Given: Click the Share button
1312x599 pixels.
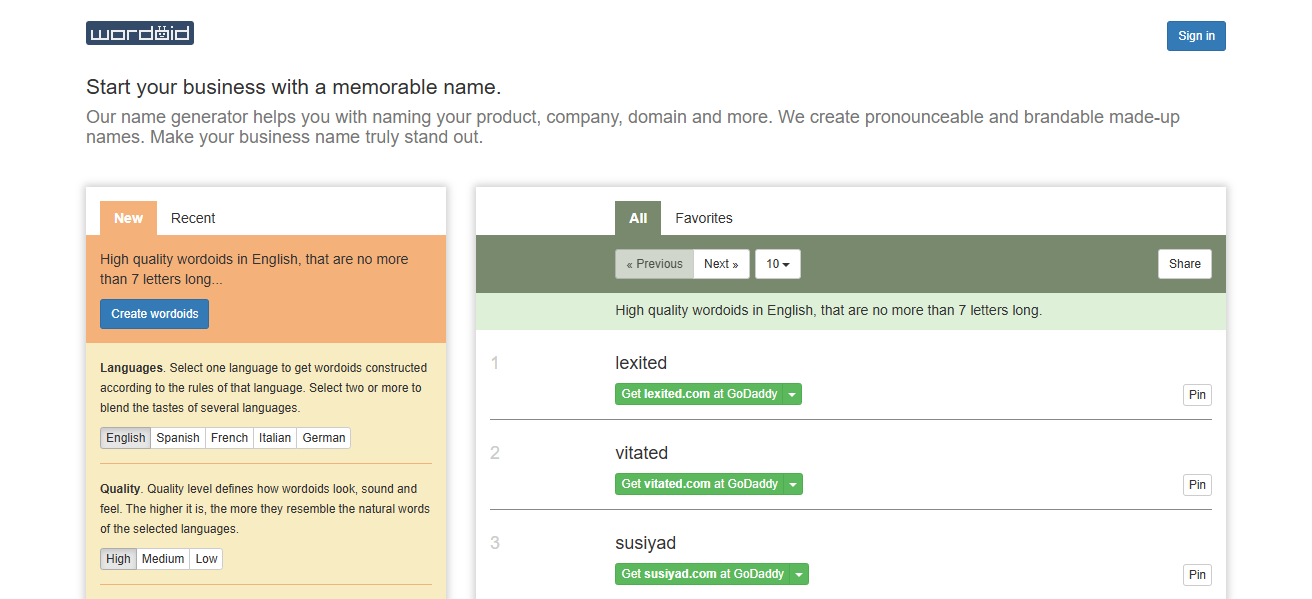Looking at the screenshot, I should [x=1185, y=264].
